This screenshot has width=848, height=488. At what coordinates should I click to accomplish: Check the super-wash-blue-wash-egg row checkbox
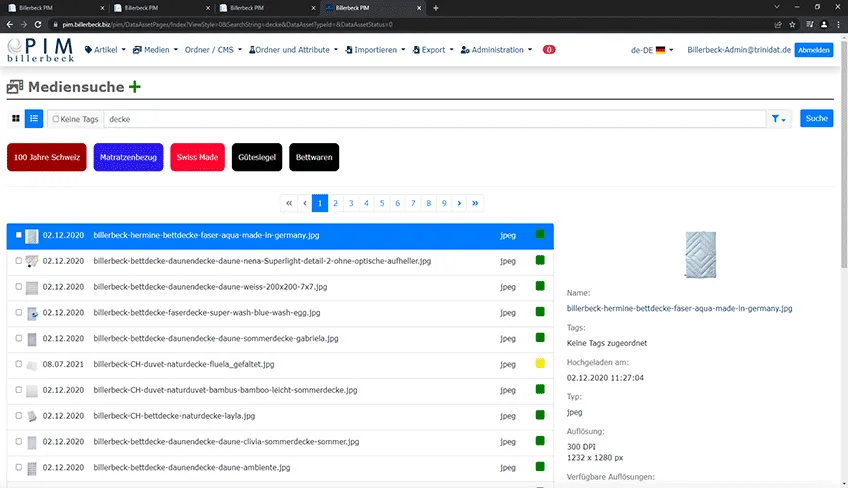18,312
